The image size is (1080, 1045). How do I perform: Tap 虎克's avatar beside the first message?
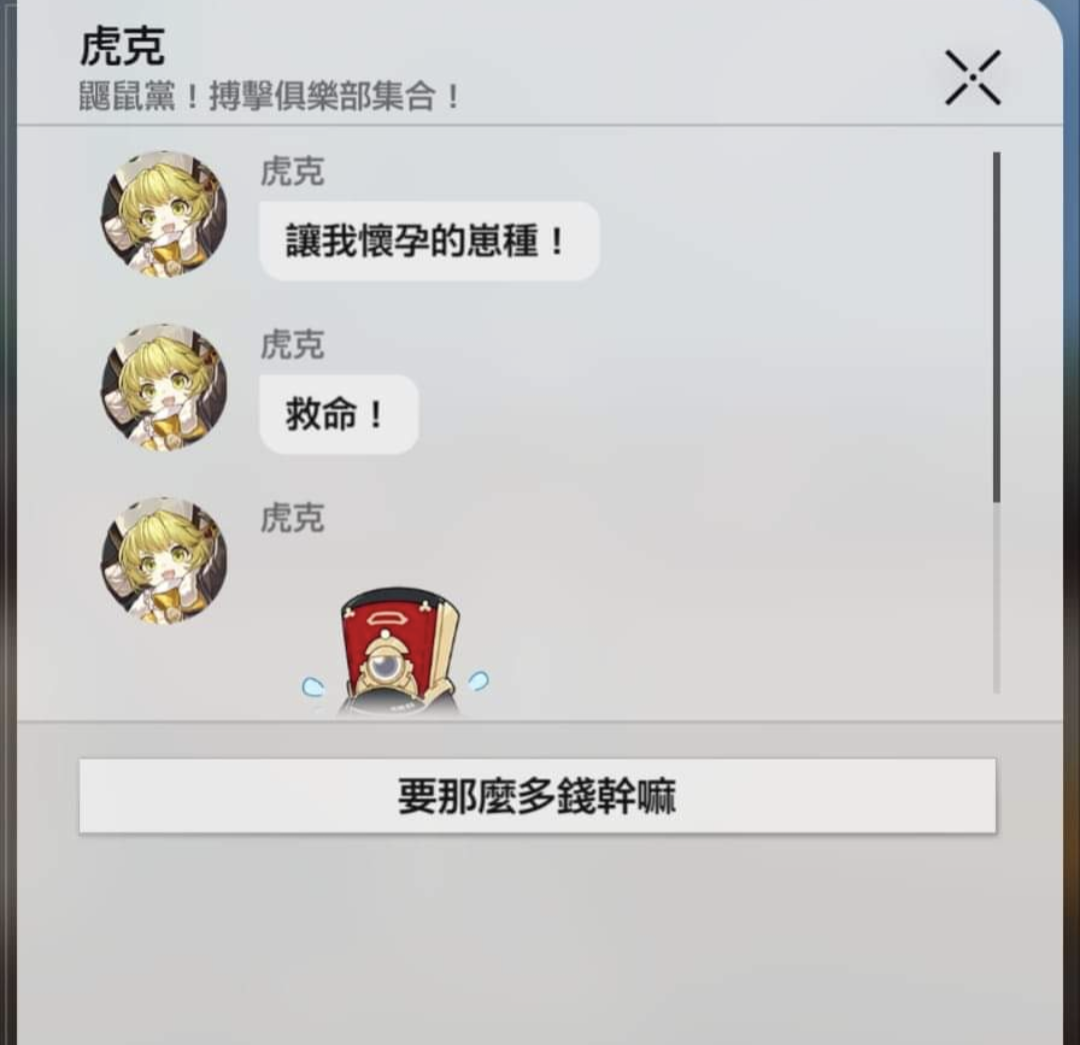pos(164,214)
